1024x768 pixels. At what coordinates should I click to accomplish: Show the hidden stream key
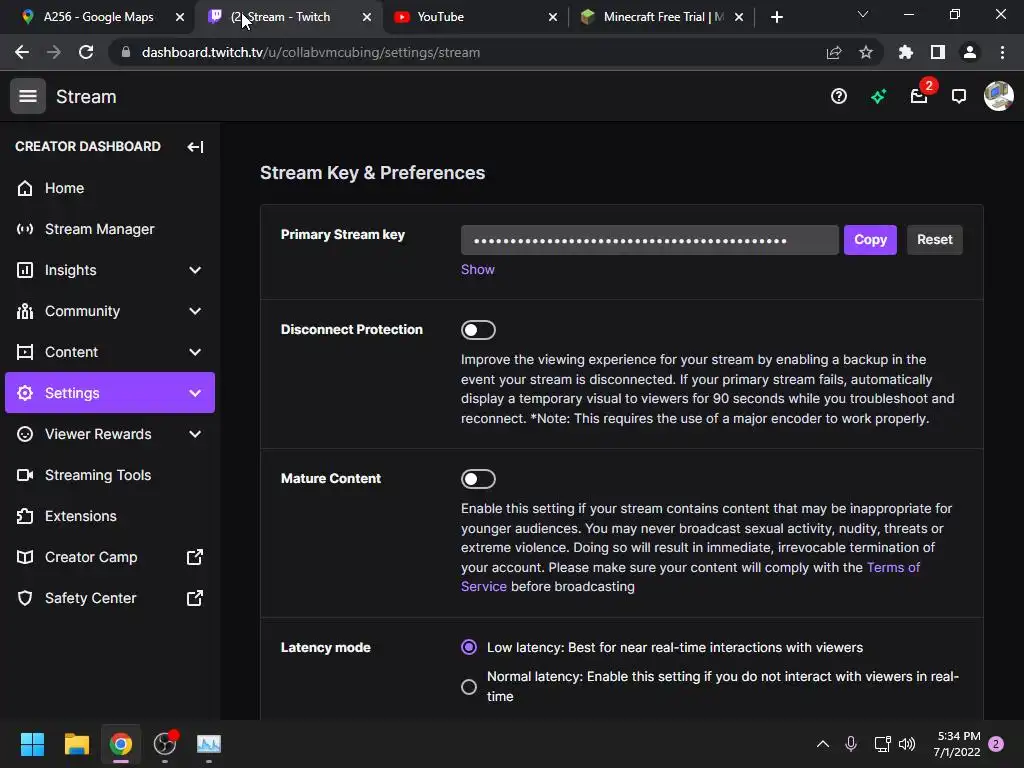coord(477,270)
